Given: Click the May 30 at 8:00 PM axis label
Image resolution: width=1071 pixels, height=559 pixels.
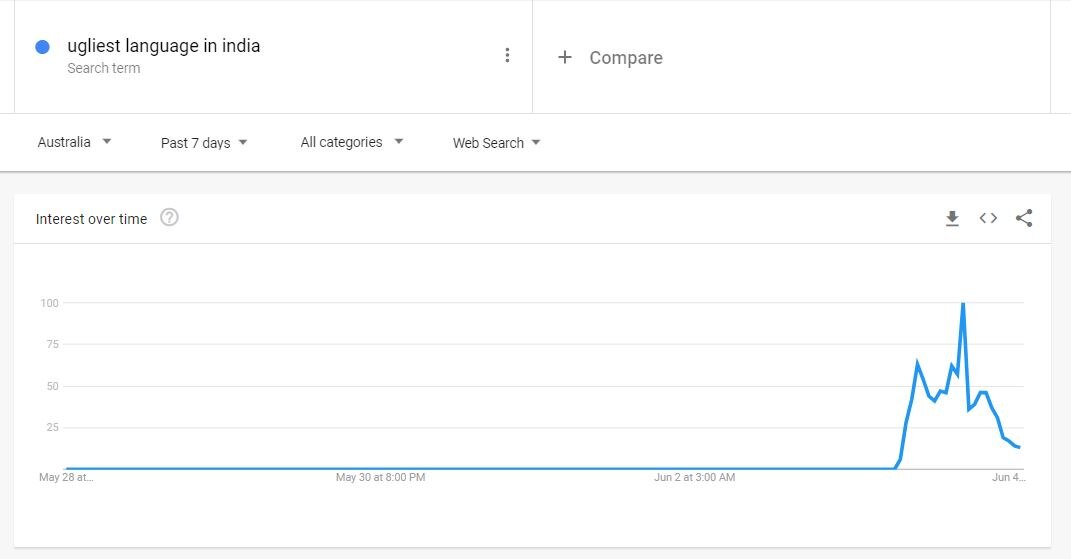Looking at the screenshot, I should pos(380,477).
